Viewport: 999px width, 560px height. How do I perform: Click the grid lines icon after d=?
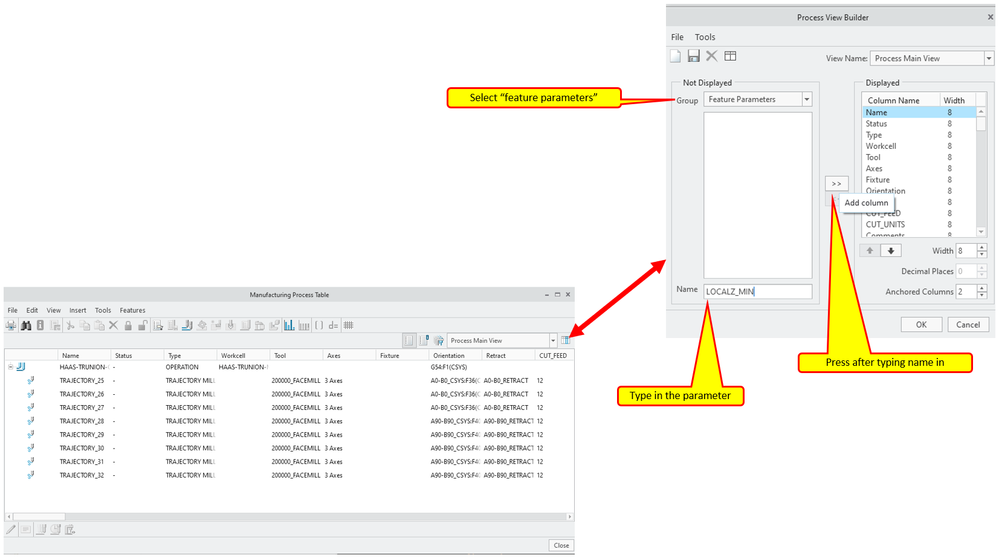coord(349,326)
